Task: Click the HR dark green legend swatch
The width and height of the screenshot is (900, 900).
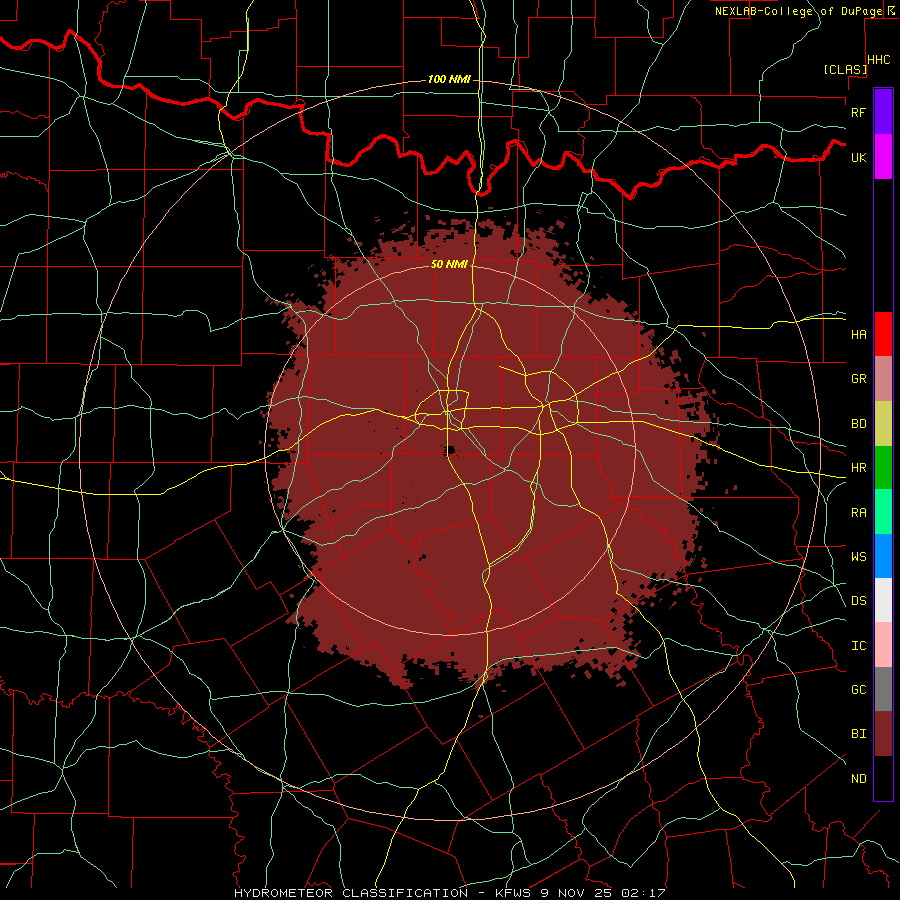Action: tap(883, 468)
